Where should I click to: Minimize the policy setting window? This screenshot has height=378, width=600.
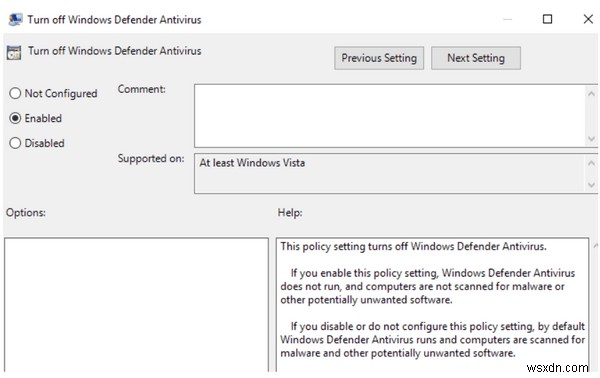(507, 19)
